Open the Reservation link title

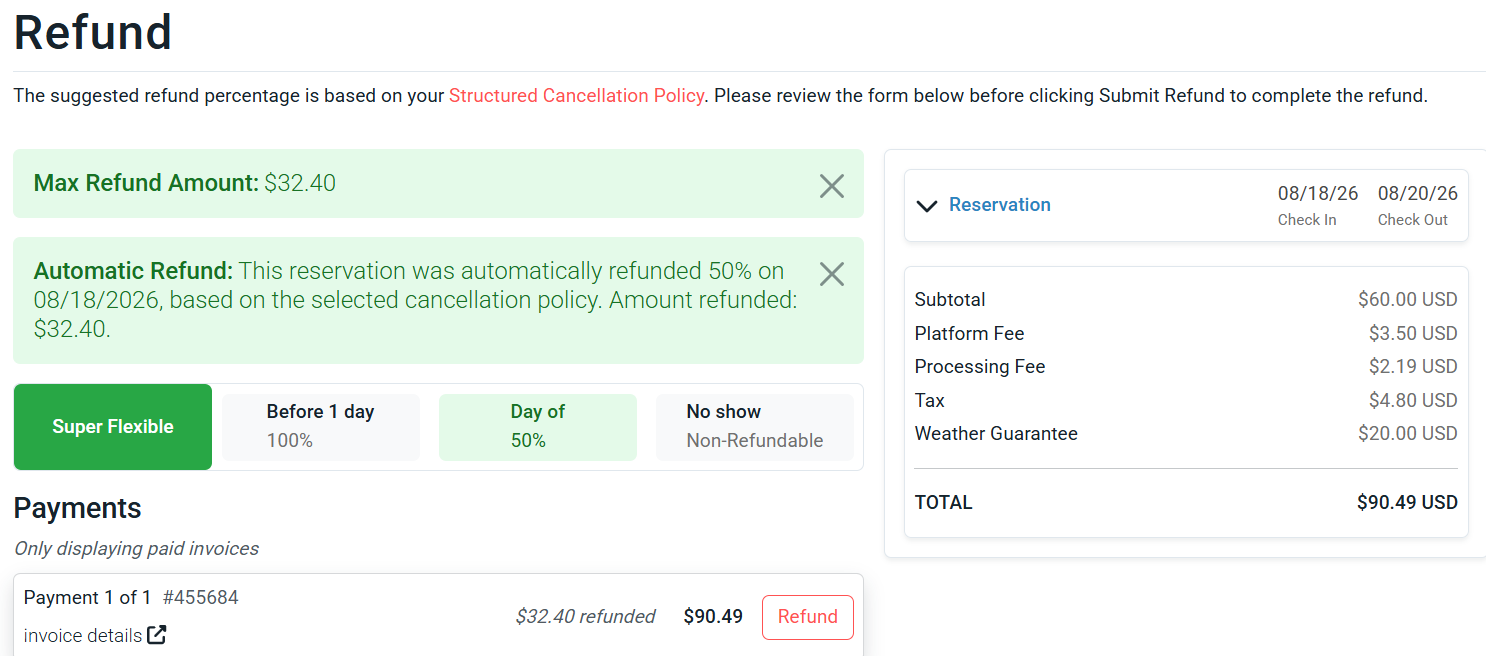[x=1000, y=205]
